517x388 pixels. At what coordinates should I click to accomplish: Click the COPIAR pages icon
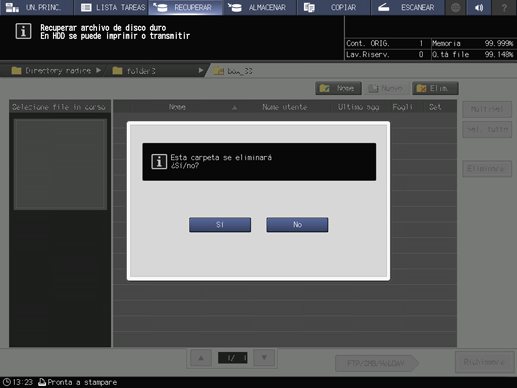pos(309,7)
